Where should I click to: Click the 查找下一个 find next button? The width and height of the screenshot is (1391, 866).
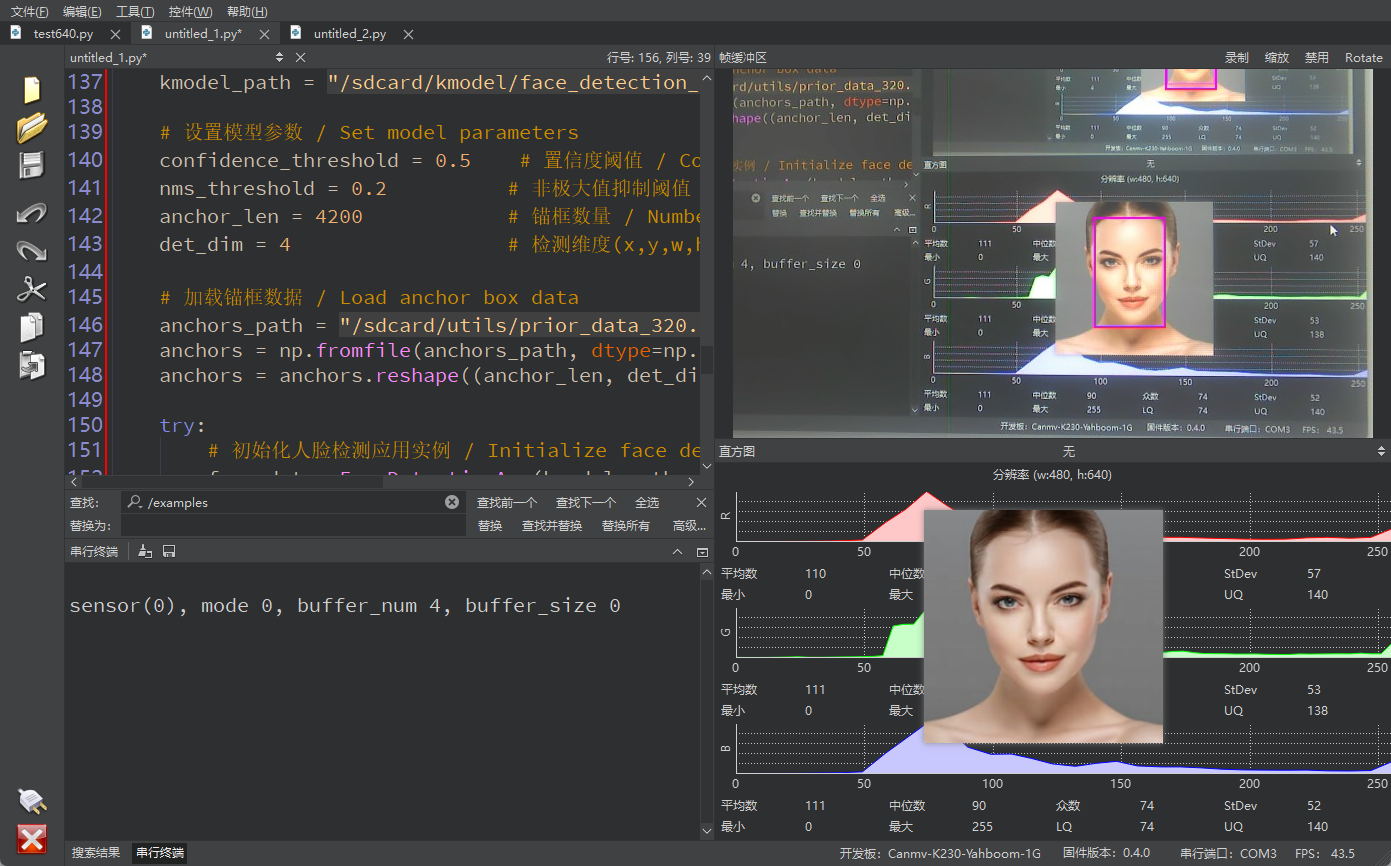(585, 502)
